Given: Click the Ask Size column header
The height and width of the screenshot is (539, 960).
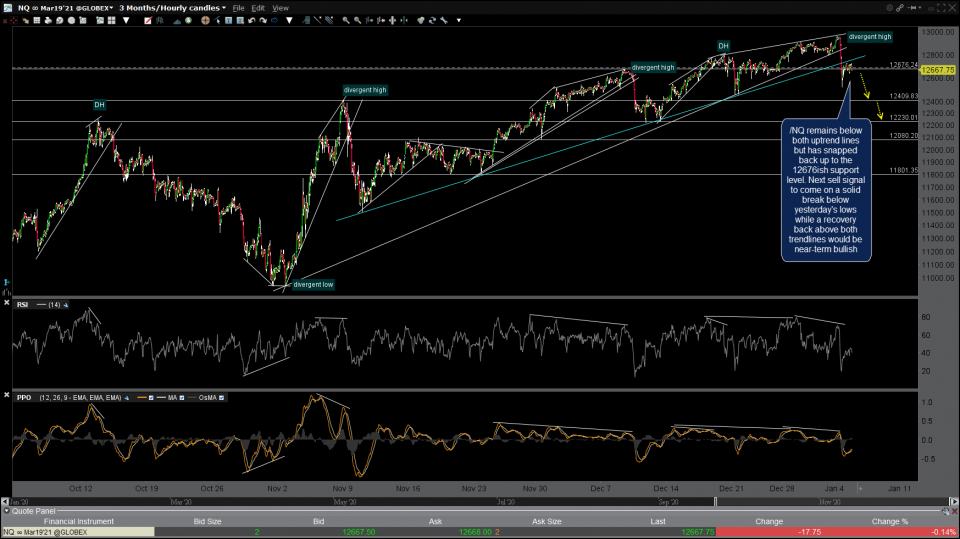Looking at the screenshot, I should coord(547,521).
